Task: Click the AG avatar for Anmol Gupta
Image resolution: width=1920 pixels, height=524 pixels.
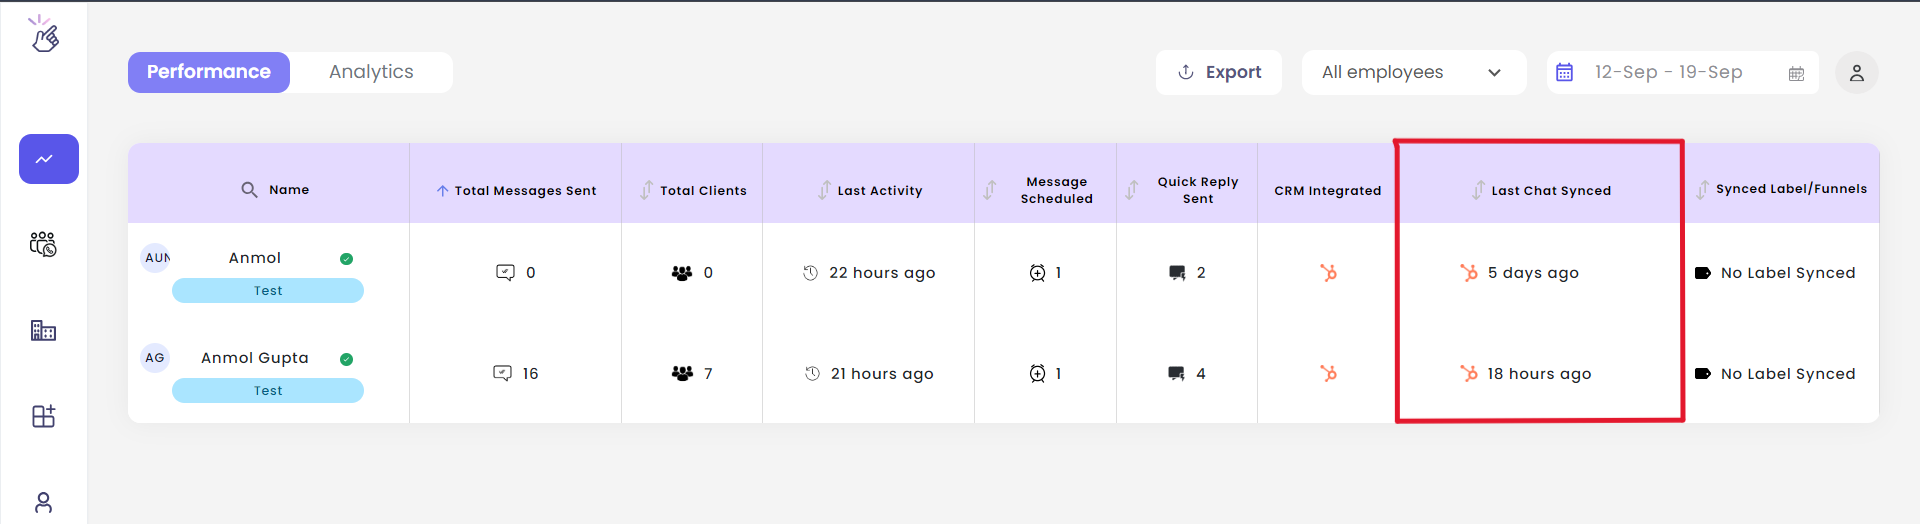Action: click(155, 358)
